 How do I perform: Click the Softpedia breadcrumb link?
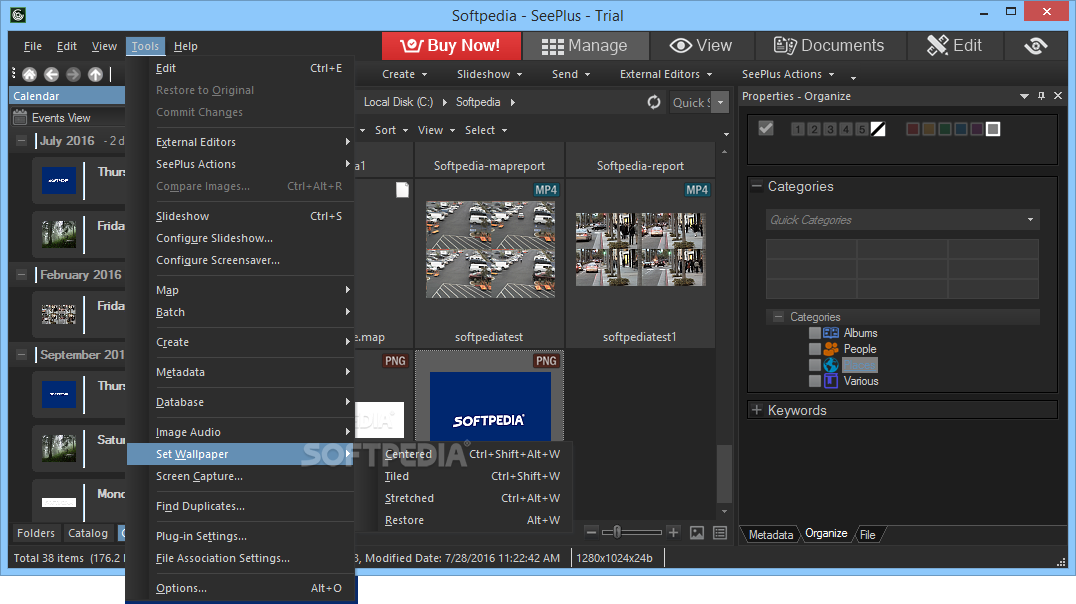(x=478, y=102)
